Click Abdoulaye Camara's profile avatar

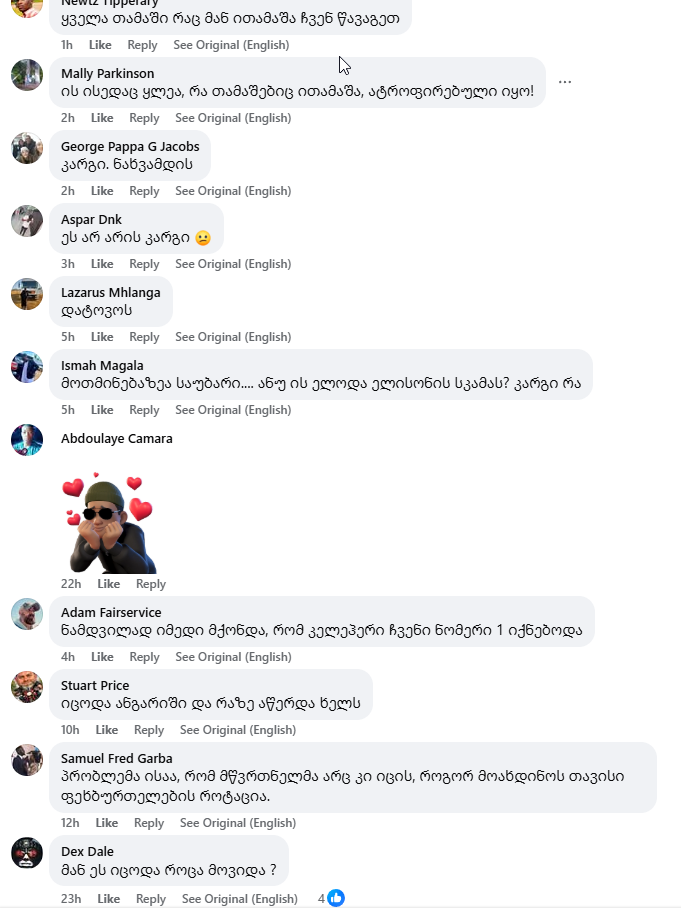[x=27, y=440]
